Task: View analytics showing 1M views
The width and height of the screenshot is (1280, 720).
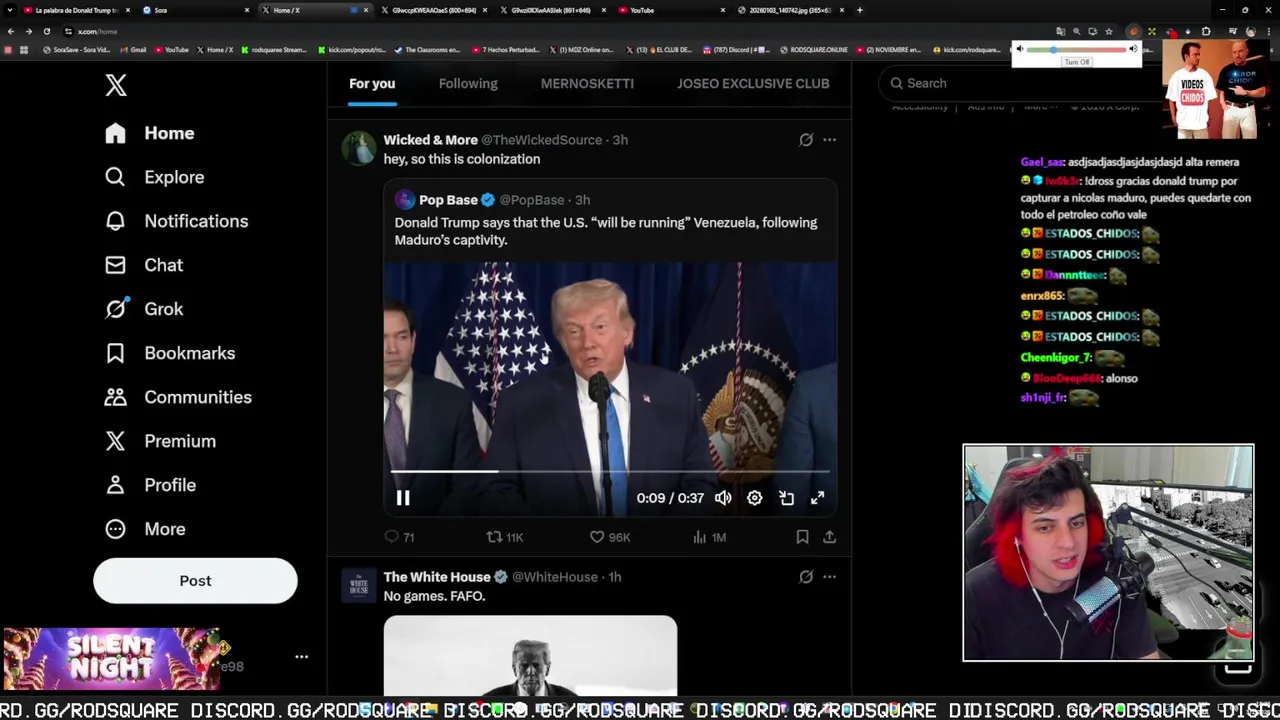Action: click(709, 537)
